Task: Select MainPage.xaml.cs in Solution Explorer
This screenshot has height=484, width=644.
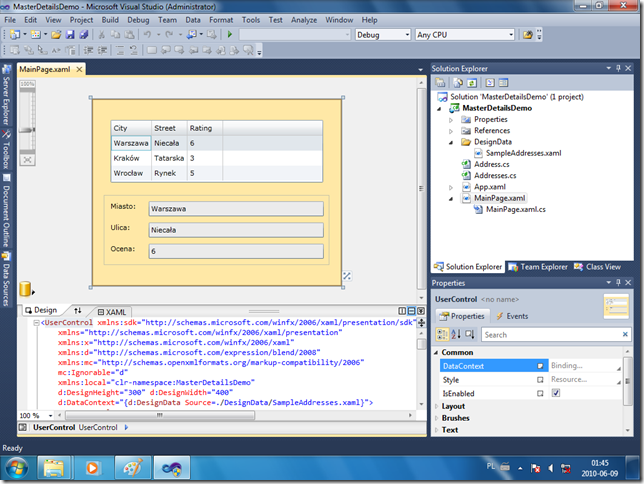Action: [x=515, y=210]
